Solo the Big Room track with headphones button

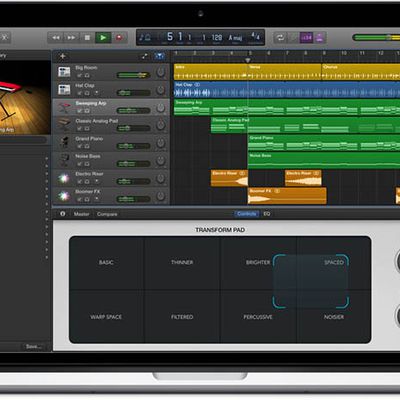[87, 75]
